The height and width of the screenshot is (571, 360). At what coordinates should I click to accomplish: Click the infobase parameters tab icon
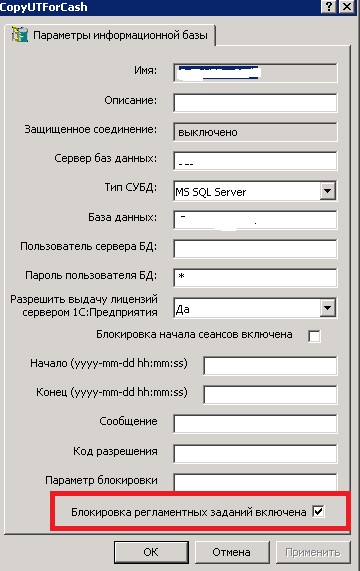coord(20,35)
